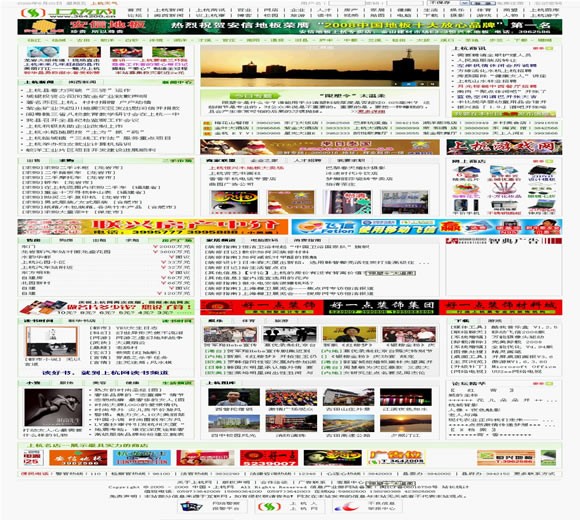Switch to the 上杭新闻 news tab
The height and width of the screenshot is (520, 580).
tap(40, 82)
